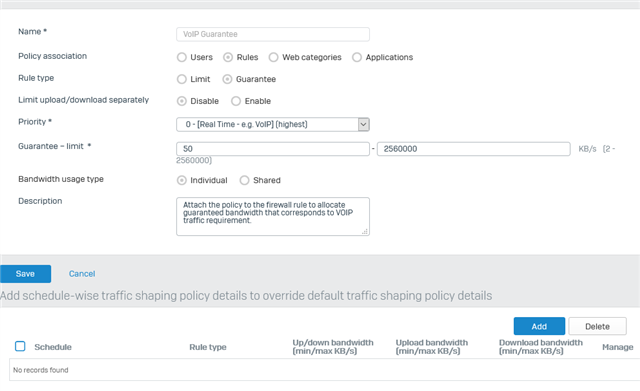Set rule type to Guarantee

click(x=227, y=79)
